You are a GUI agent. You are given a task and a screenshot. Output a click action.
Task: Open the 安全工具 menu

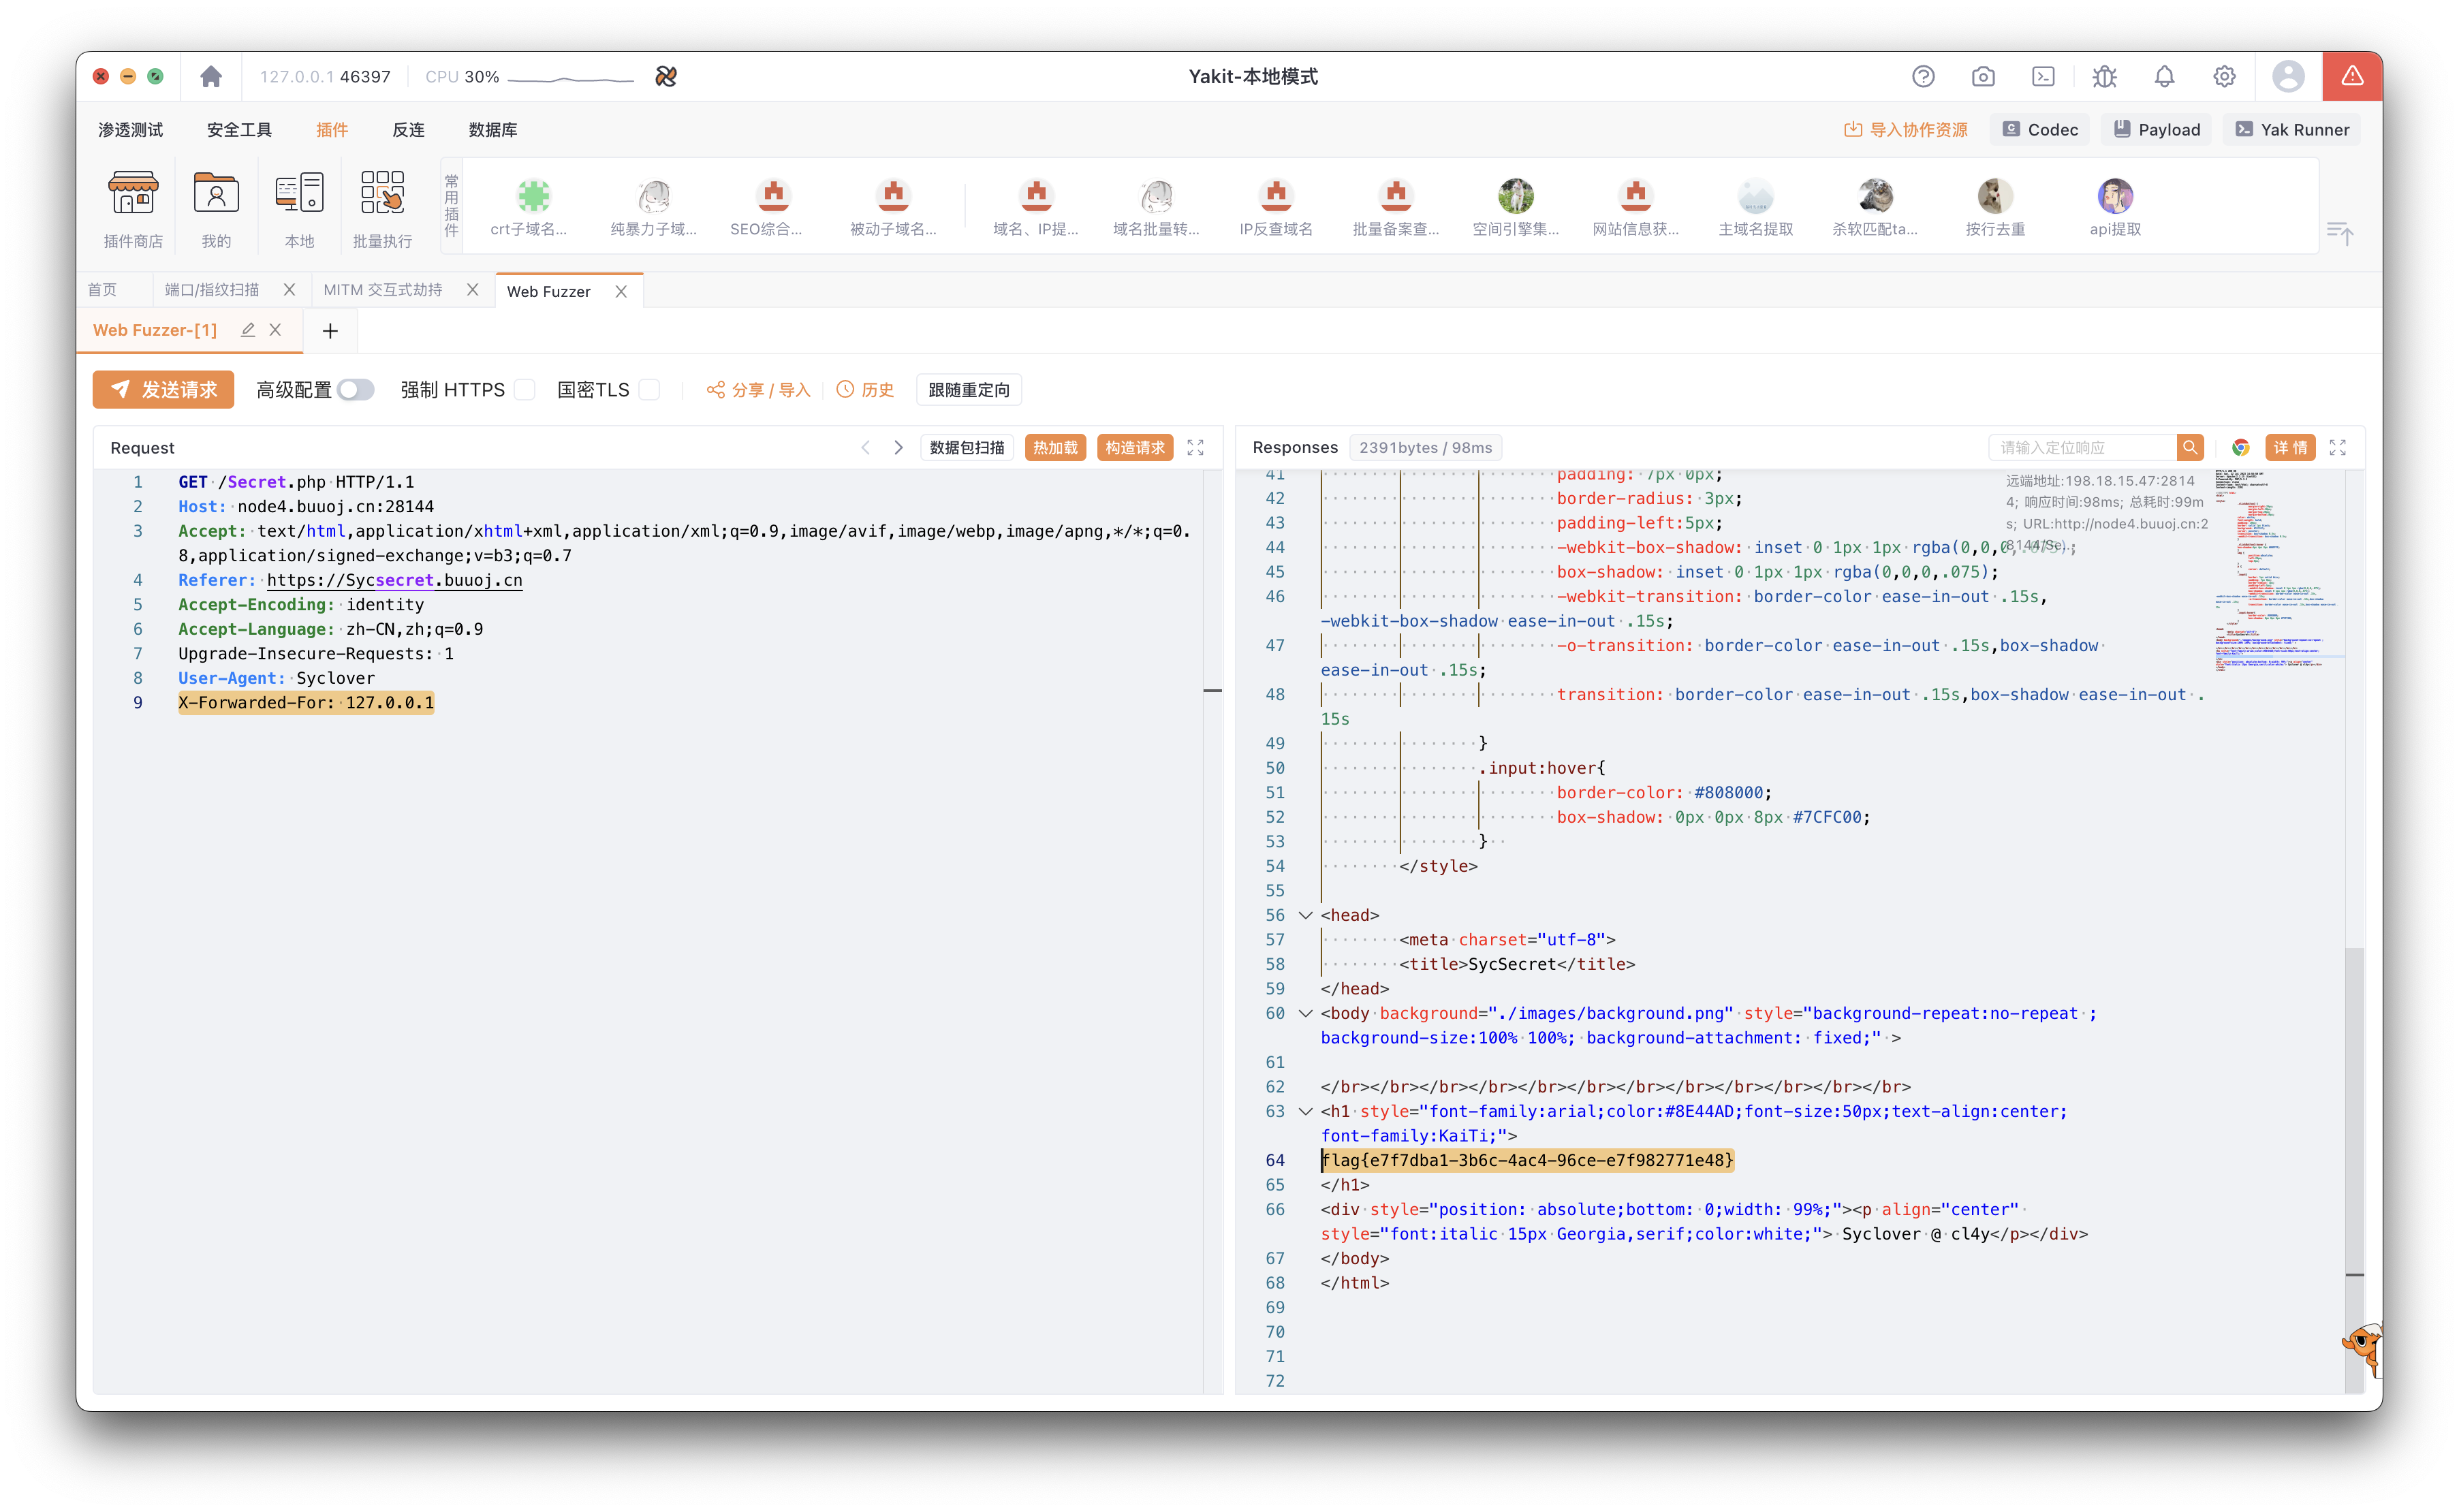(x=239, y=130)
